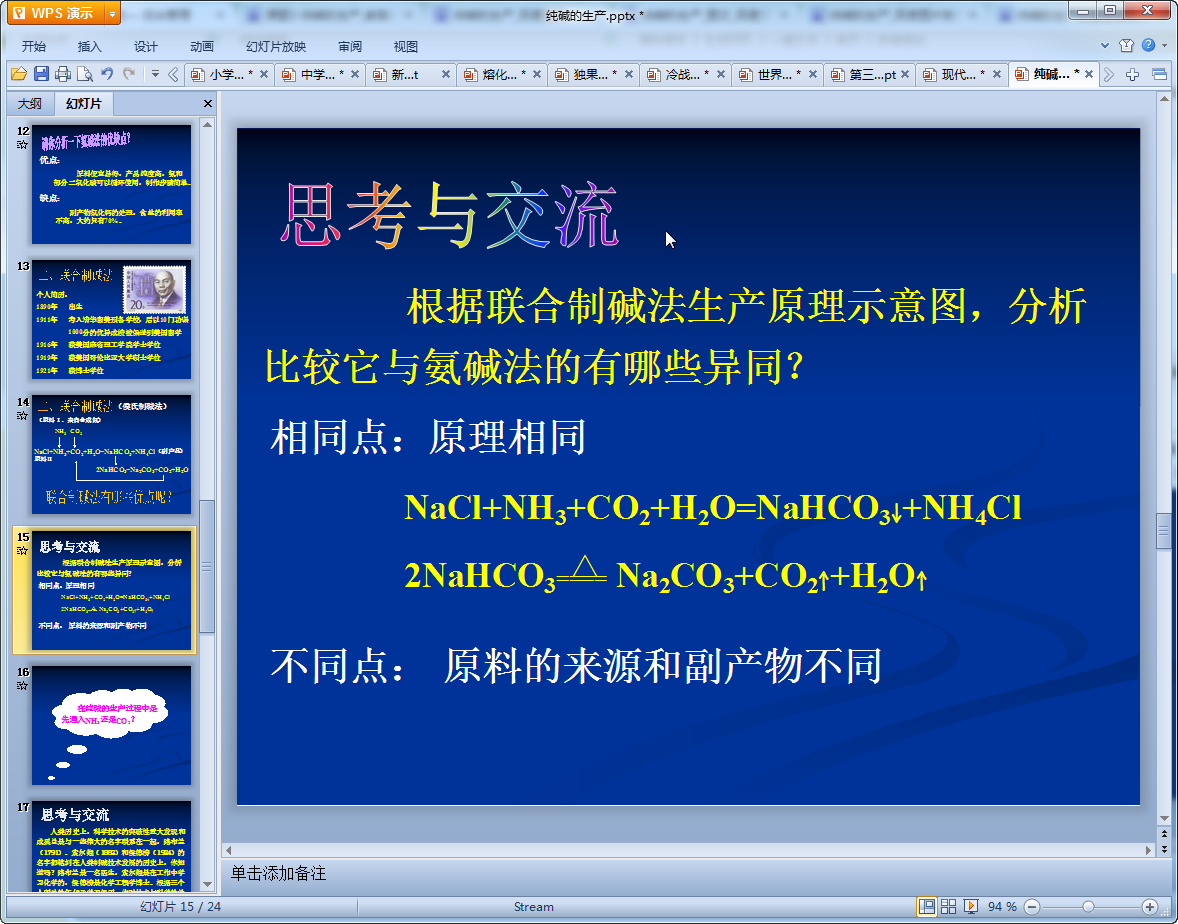Screen dimensions: 1178x924
Task: Click the Save floppy disk icon
Action: coord(41,74)
